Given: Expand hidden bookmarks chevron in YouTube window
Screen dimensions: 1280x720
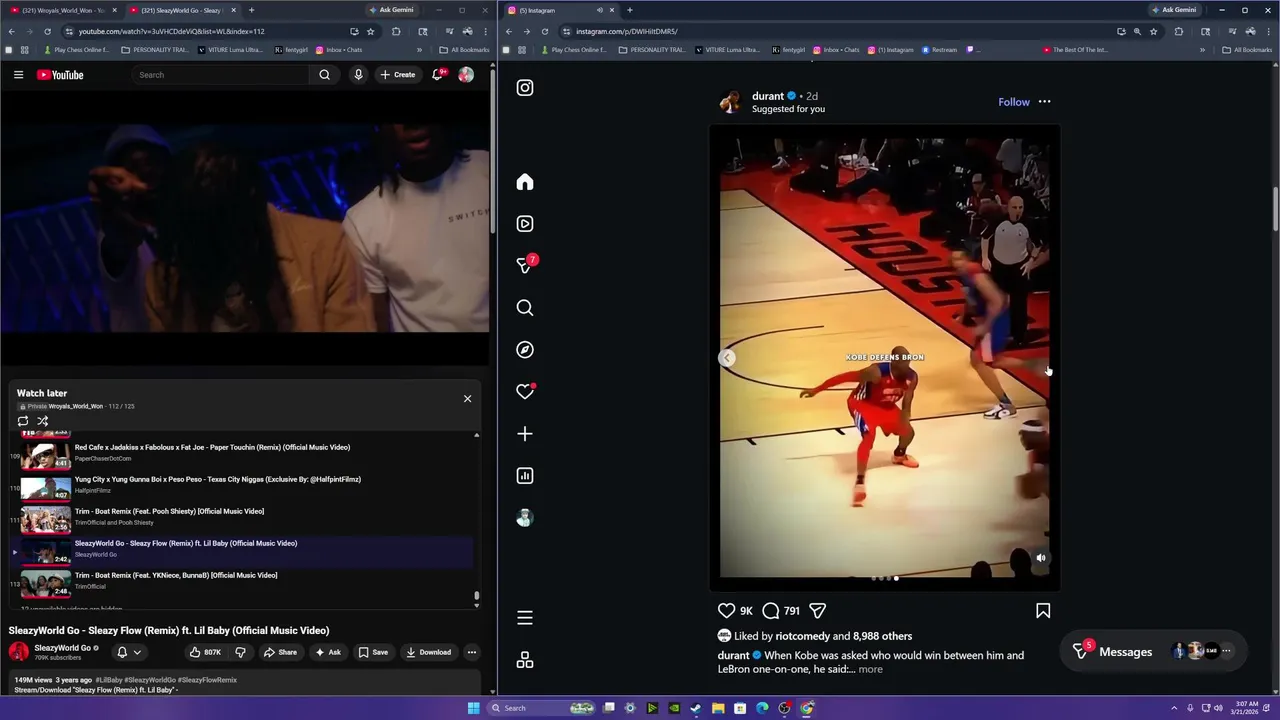Looking at the screenshot, I should pyautogui.click(x=420, y=50).
